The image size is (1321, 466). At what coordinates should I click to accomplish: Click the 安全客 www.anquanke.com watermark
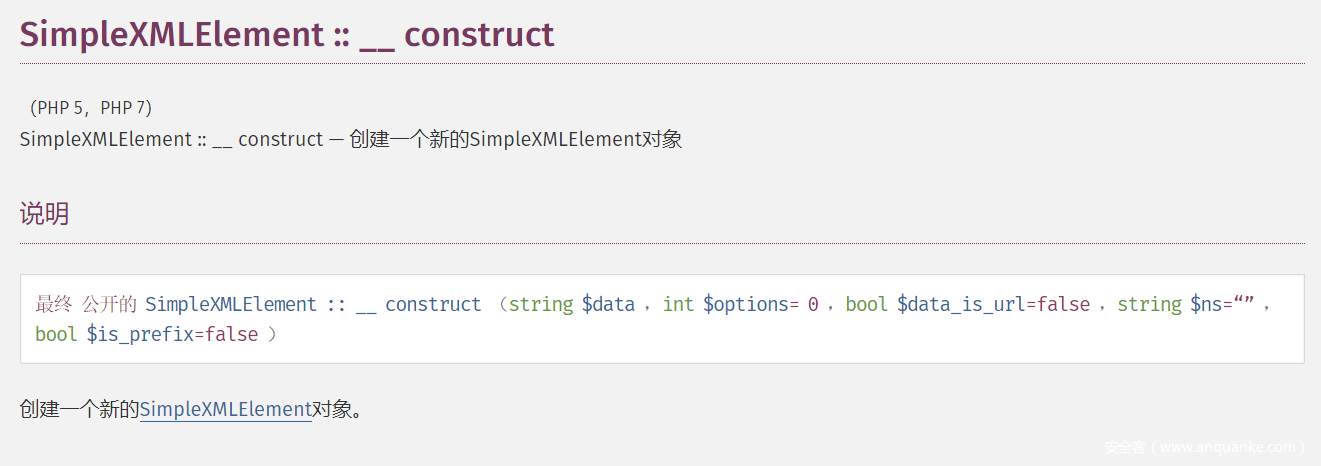tap(1204, 447)
